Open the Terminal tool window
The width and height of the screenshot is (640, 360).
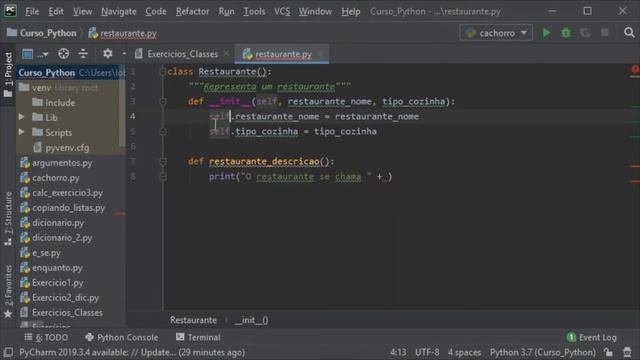(x=198, y=338)
